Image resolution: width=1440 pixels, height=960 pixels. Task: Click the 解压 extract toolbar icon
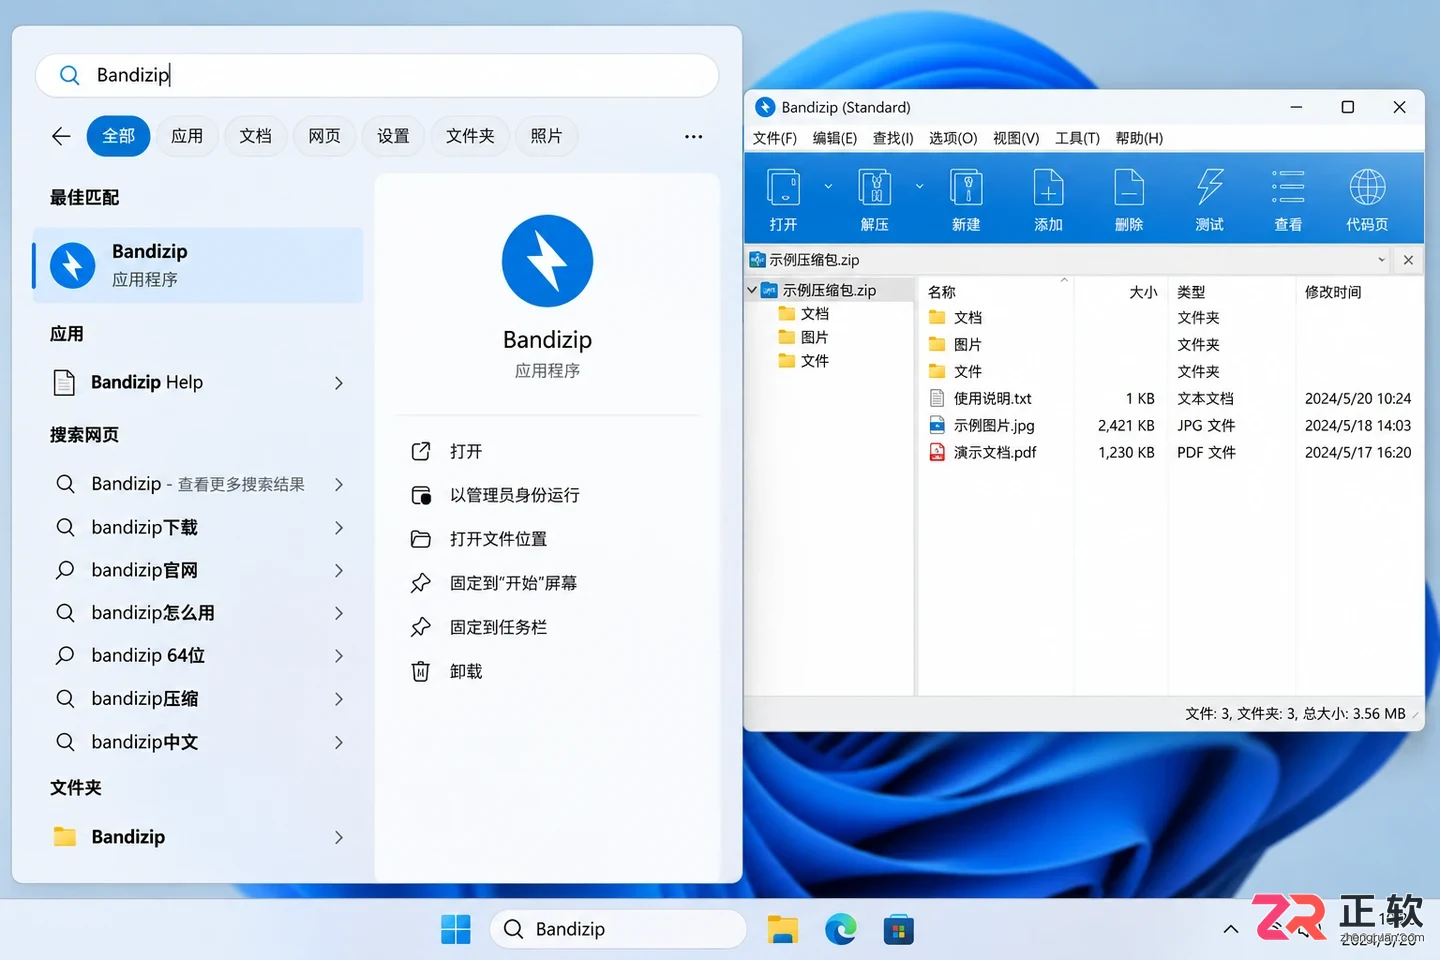pyautogui.click(x=875, y=188)
